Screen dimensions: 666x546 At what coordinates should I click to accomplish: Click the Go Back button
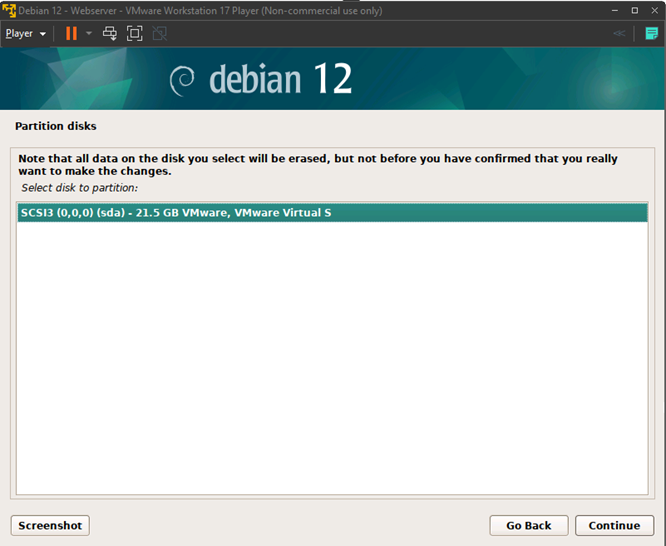528,525
